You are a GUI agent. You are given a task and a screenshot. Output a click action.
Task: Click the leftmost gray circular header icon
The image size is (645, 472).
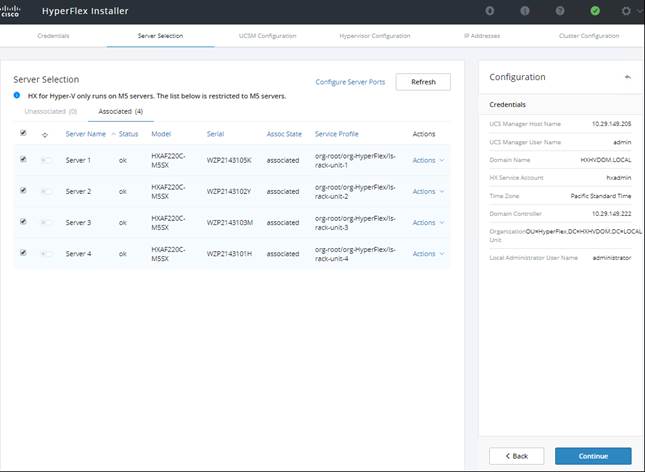[x=490, y=11]
